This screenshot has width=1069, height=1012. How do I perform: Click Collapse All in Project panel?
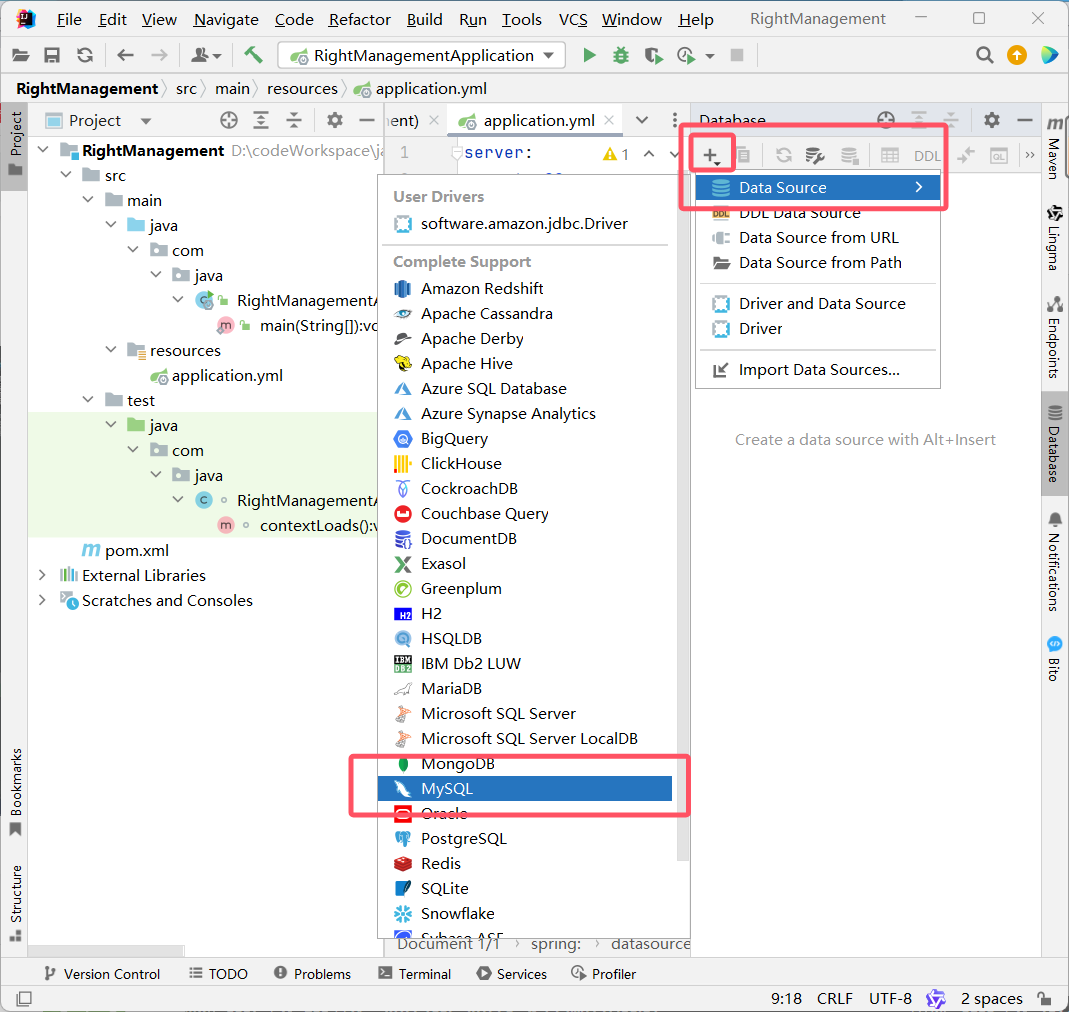coord(294,121)
